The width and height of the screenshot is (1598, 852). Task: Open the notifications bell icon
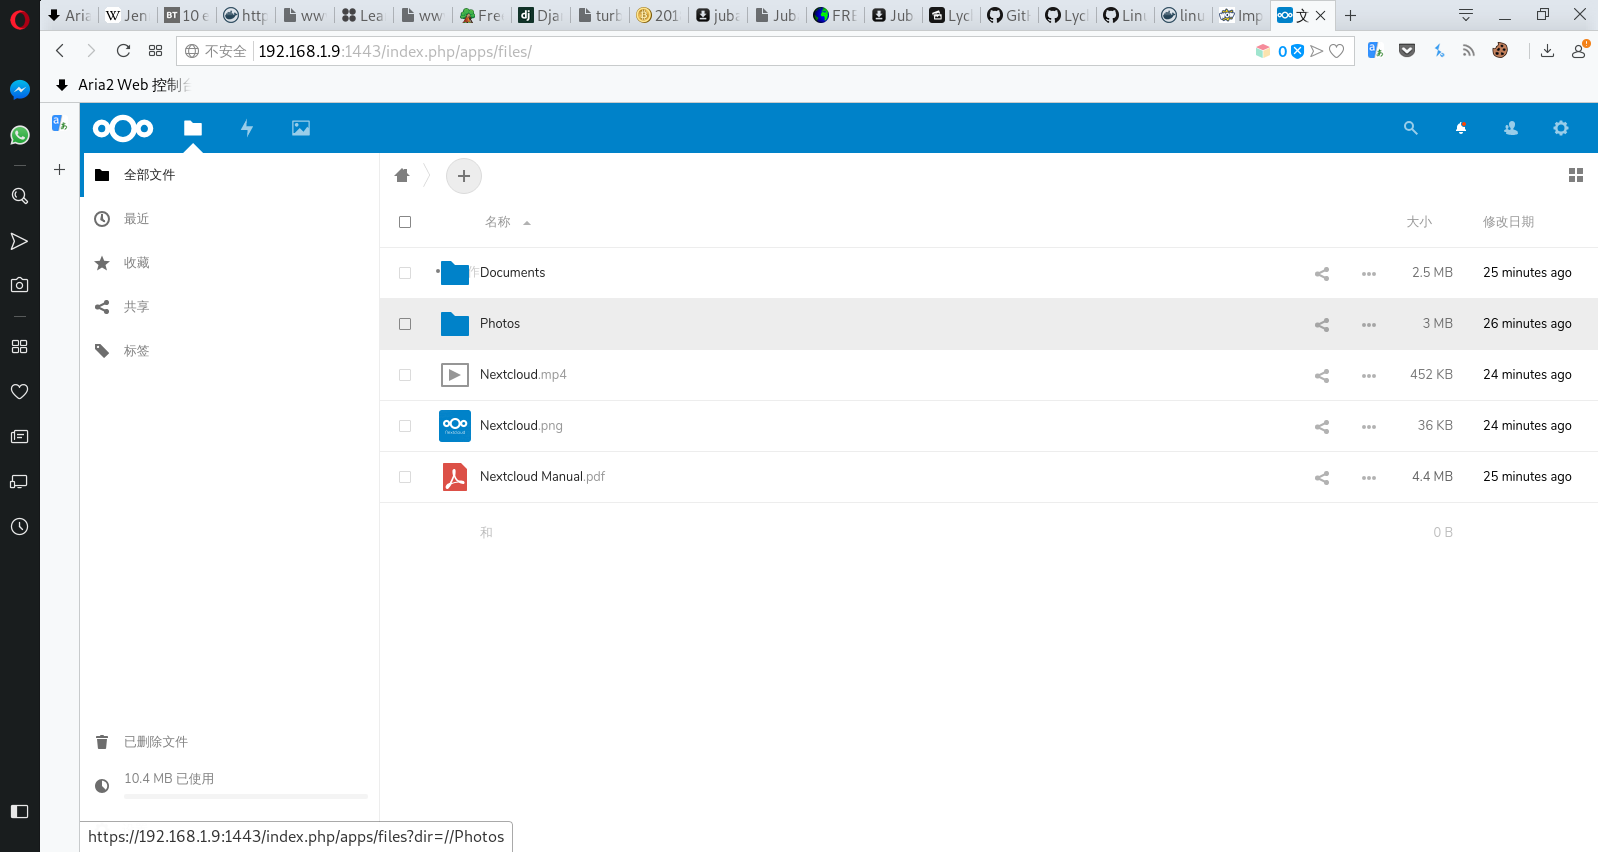point(1461,128)
